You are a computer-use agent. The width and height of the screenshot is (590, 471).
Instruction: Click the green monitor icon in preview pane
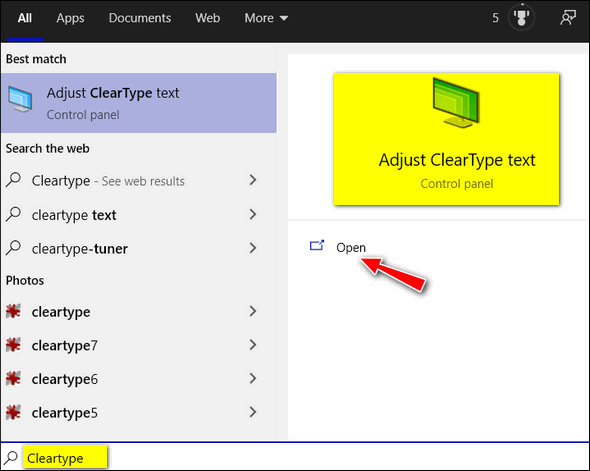point(456,102)
